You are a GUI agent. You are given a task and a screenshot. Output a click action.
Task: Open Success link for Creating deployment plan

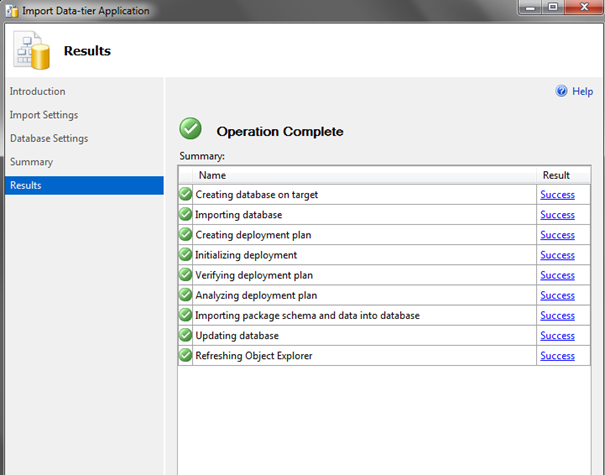[x=557, y=235]
